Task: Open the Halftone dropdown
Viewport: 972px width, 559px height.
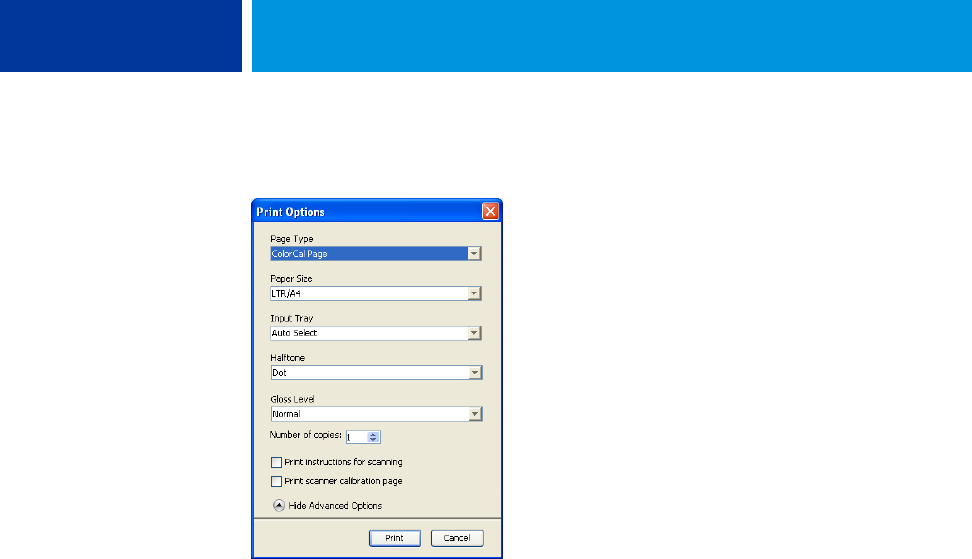Action: 376,372
